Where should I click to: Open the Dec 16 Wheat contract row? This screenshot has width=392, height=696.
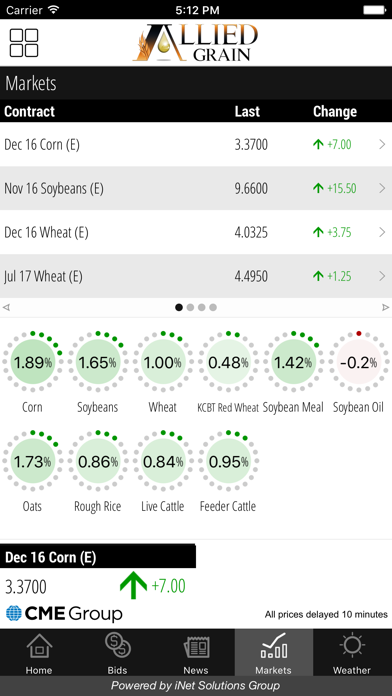196,232
